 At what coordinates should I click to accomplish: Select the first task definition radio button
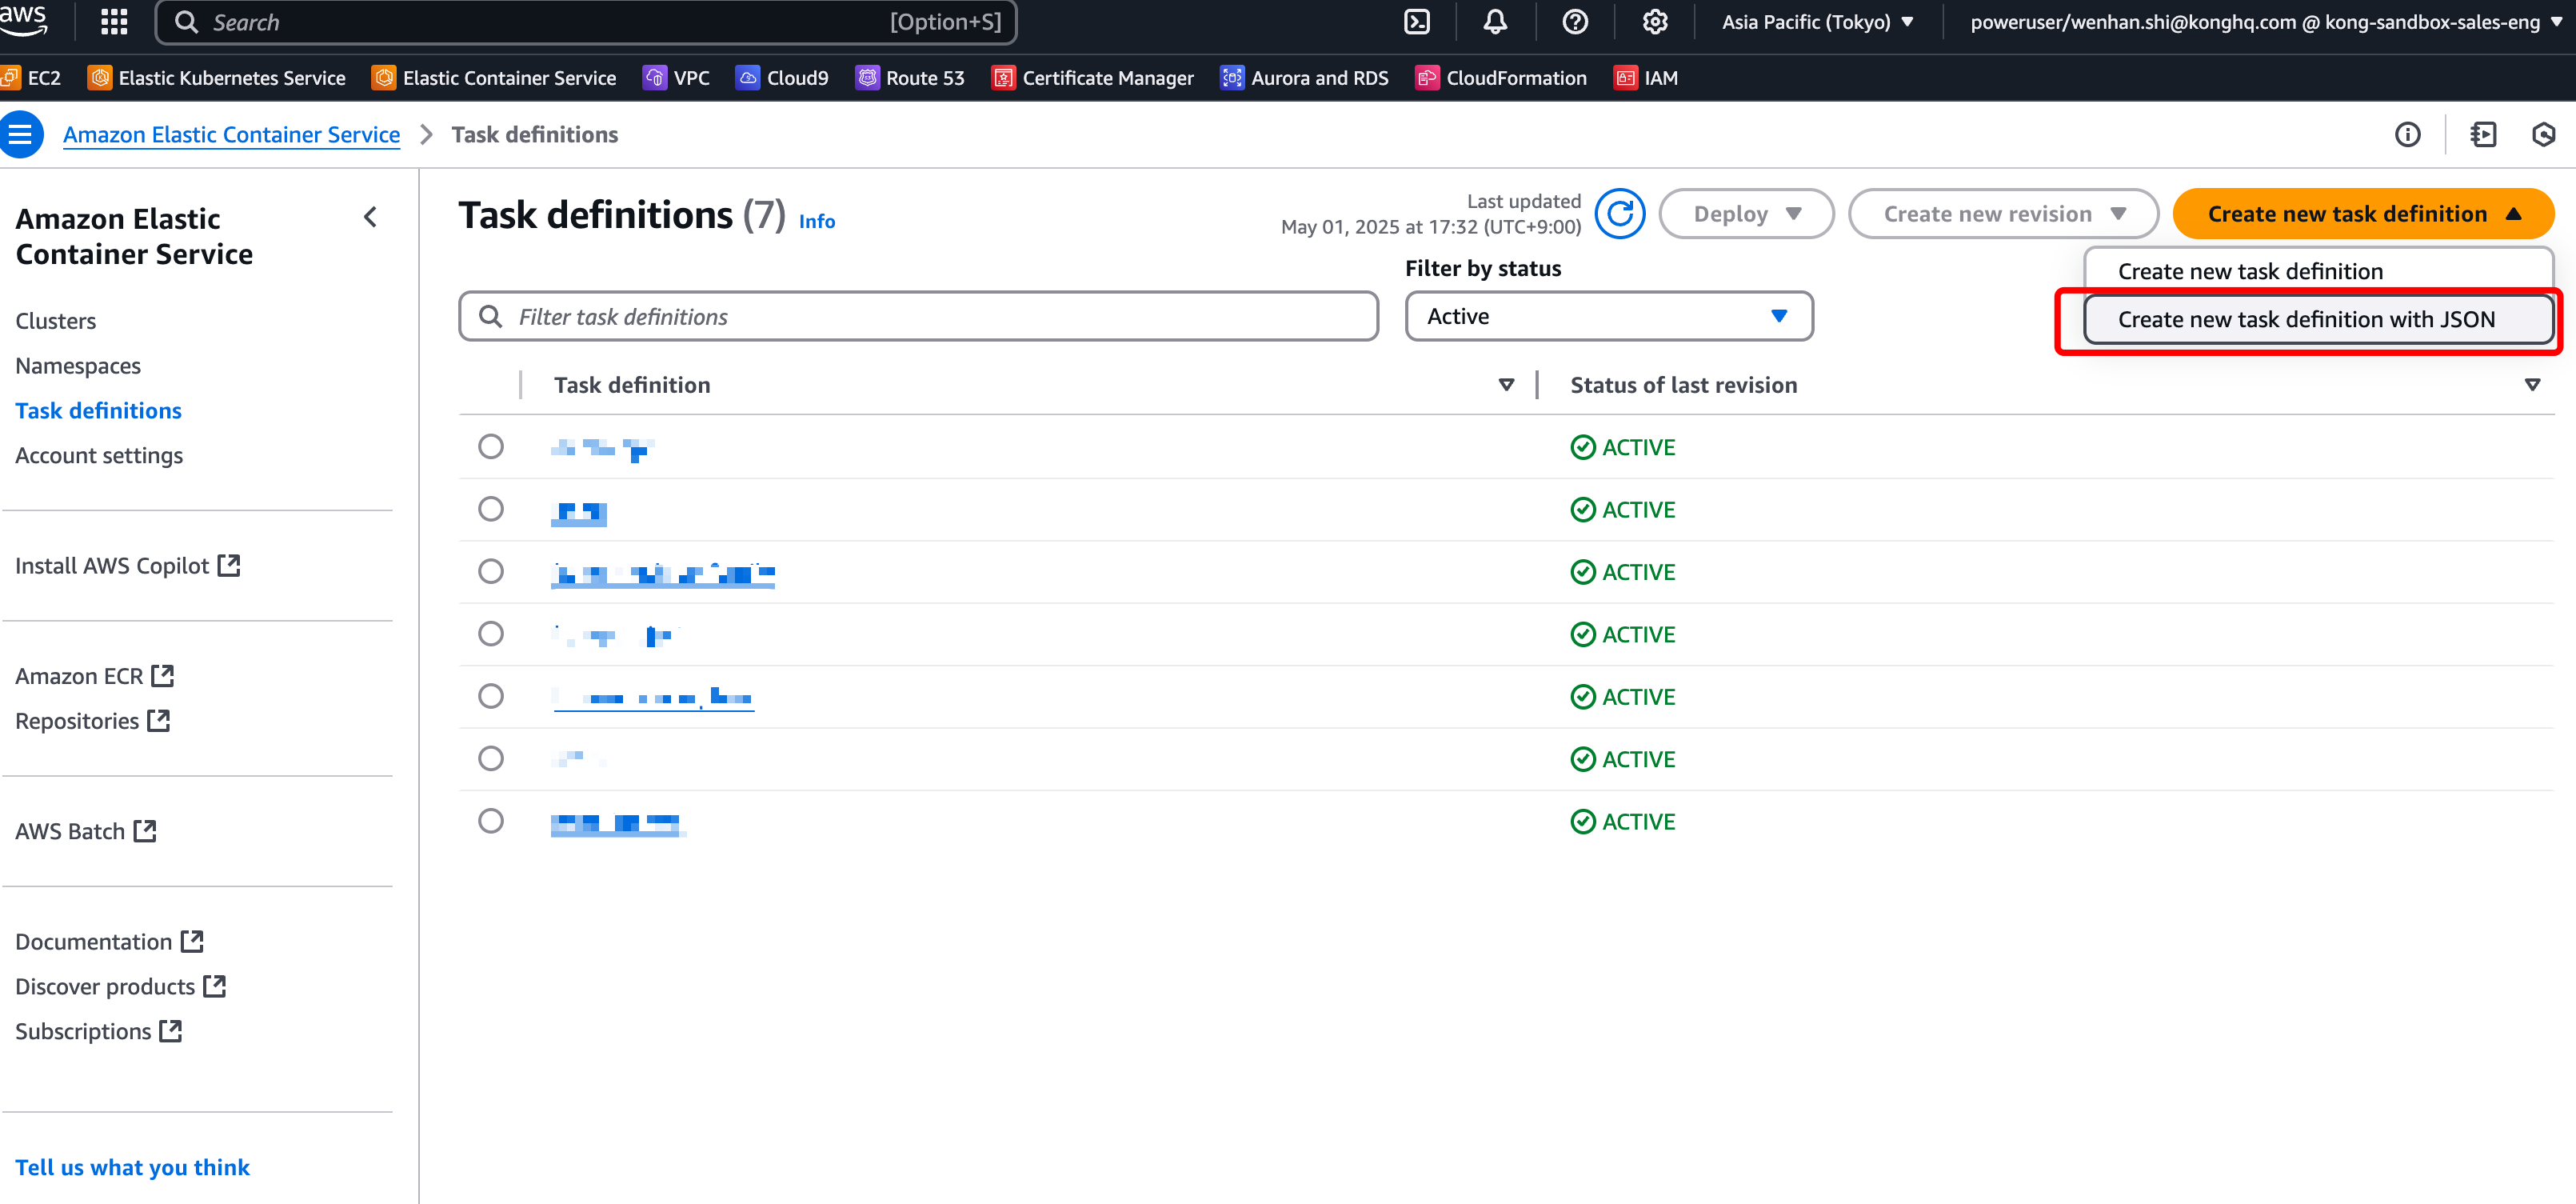[x=491, y=446]
